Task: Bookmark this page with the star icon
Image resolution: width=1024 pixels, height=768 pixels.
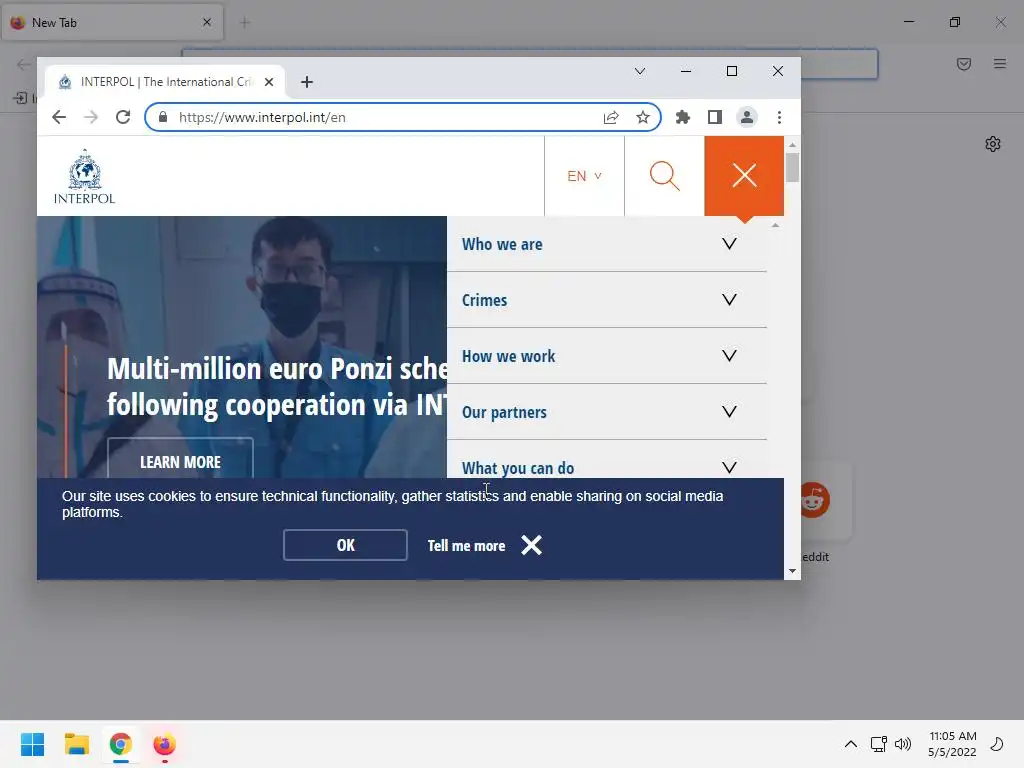Action: pyautogui.click(x=643, y=117)
